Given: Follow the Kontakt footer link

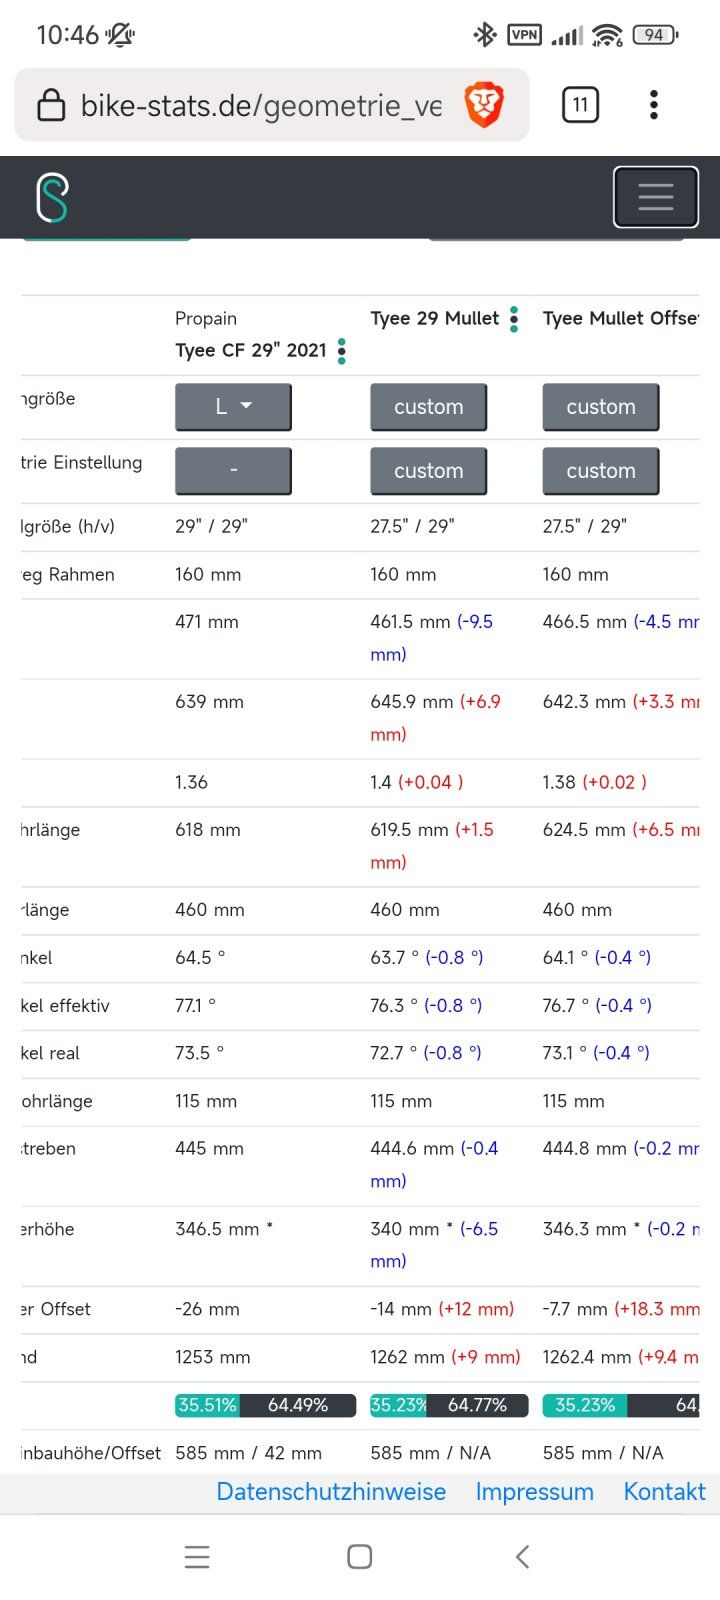Looking at the screenshot, I should pos(664,1492).
